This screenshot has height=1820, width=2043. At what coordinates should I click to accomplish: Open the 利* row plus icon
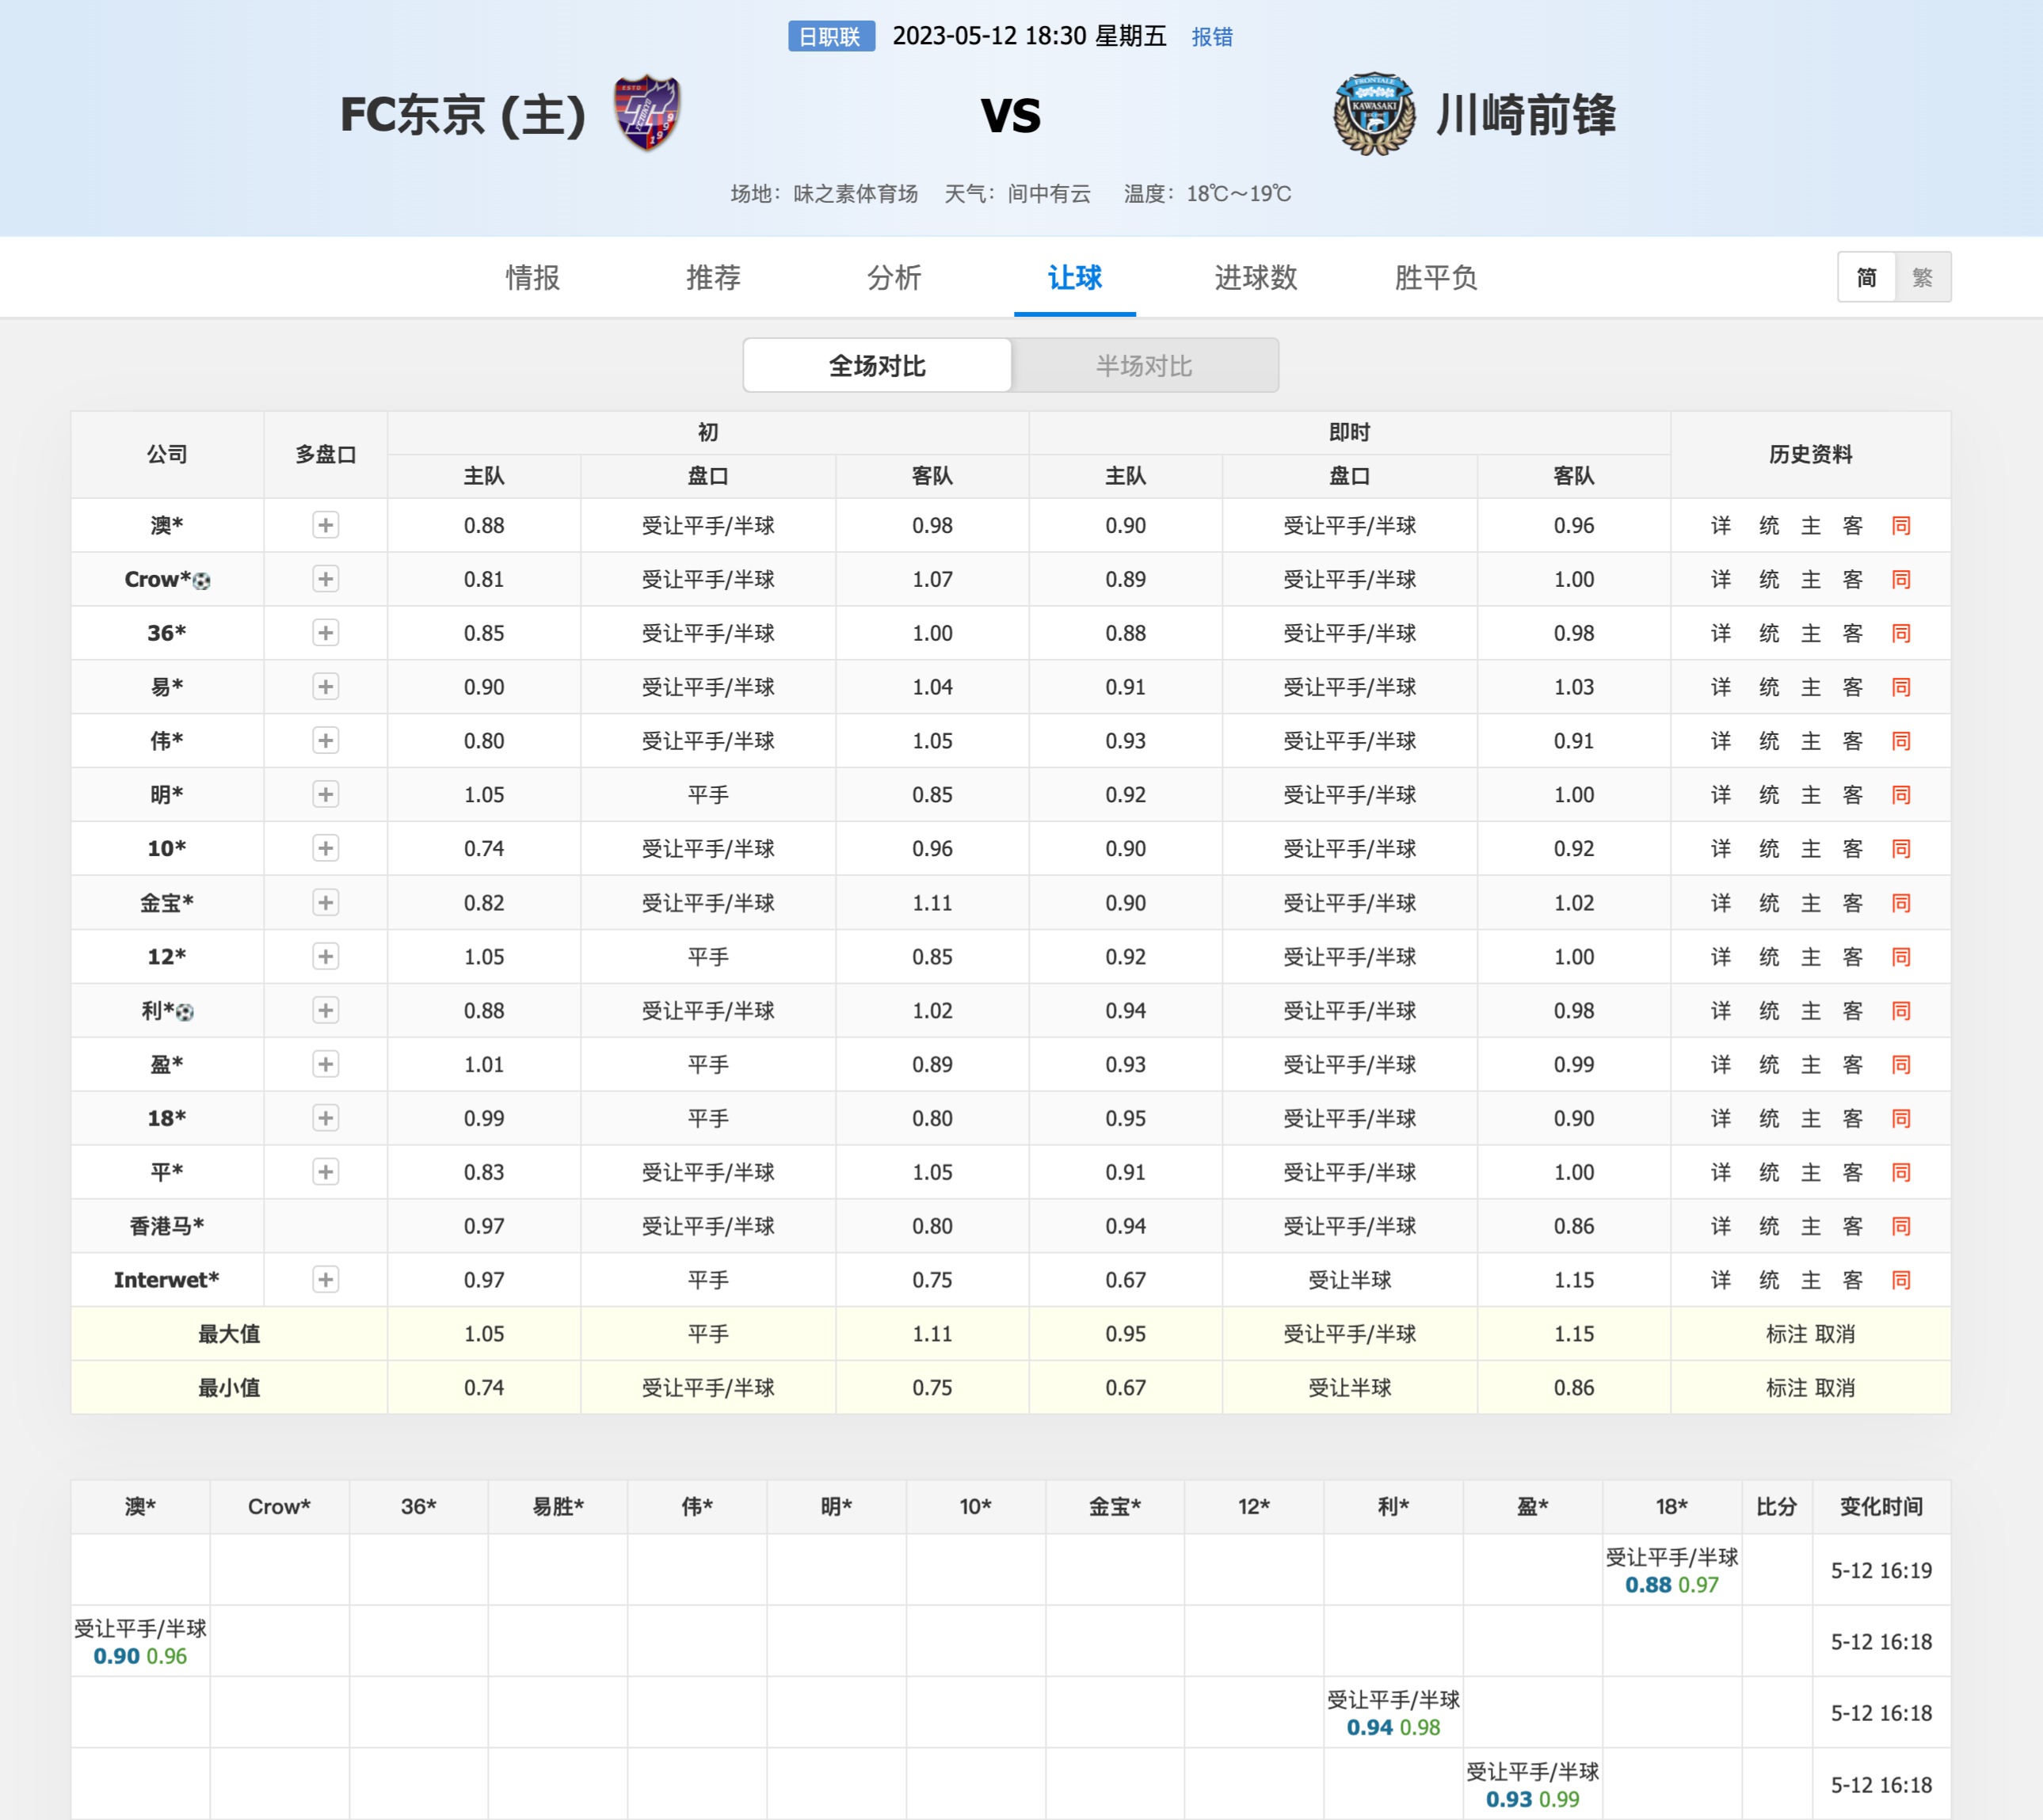click(x=325, y=1011)
